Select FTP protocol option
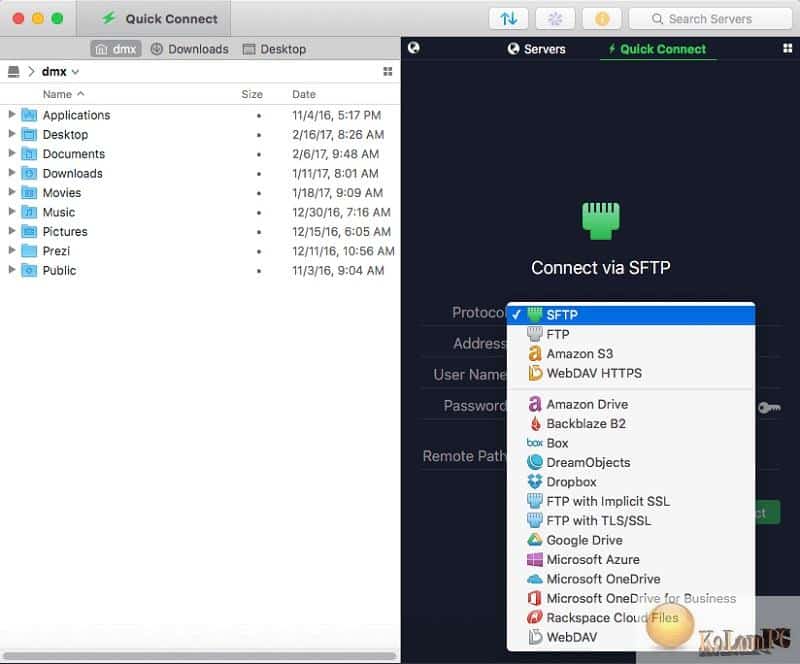Screen dimensions: 800x664 [631, 334]
